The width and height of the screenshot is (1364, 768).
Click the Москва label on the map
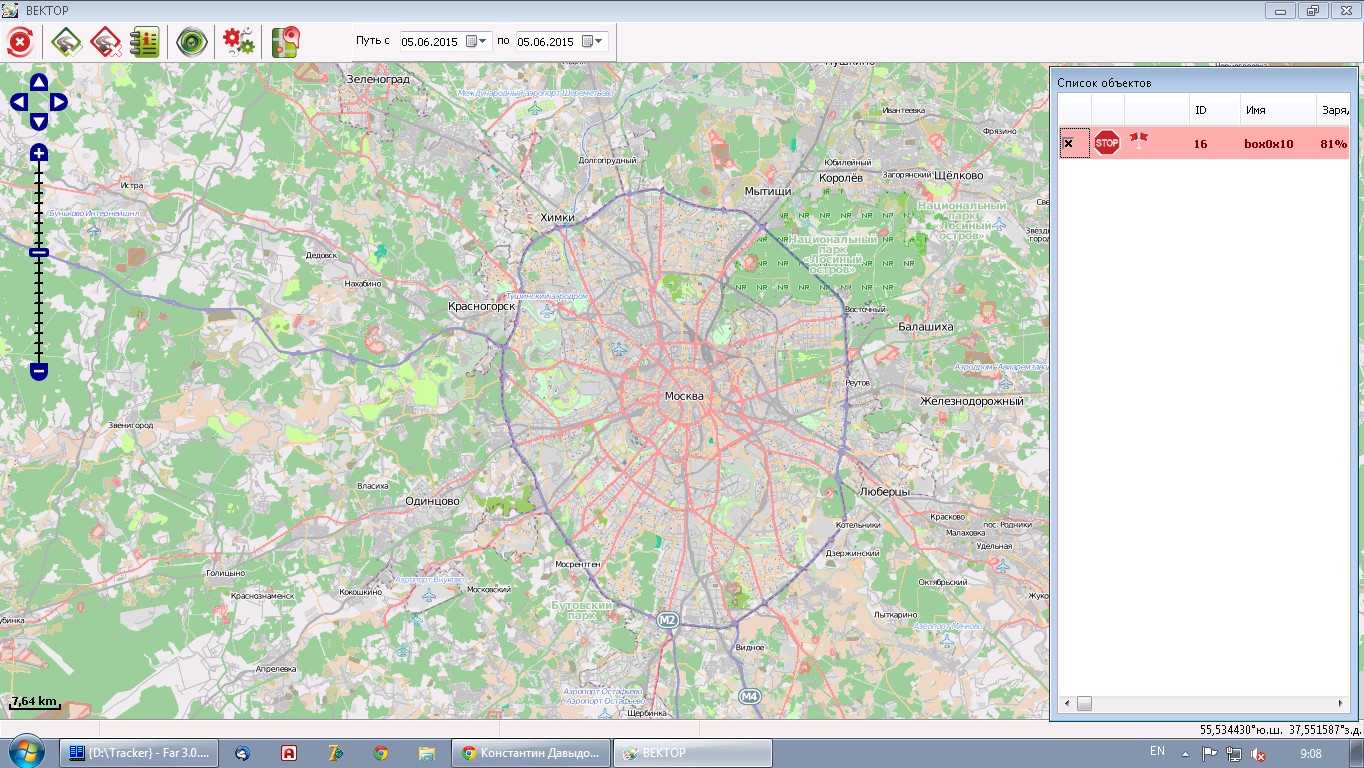tap(684, 396)
